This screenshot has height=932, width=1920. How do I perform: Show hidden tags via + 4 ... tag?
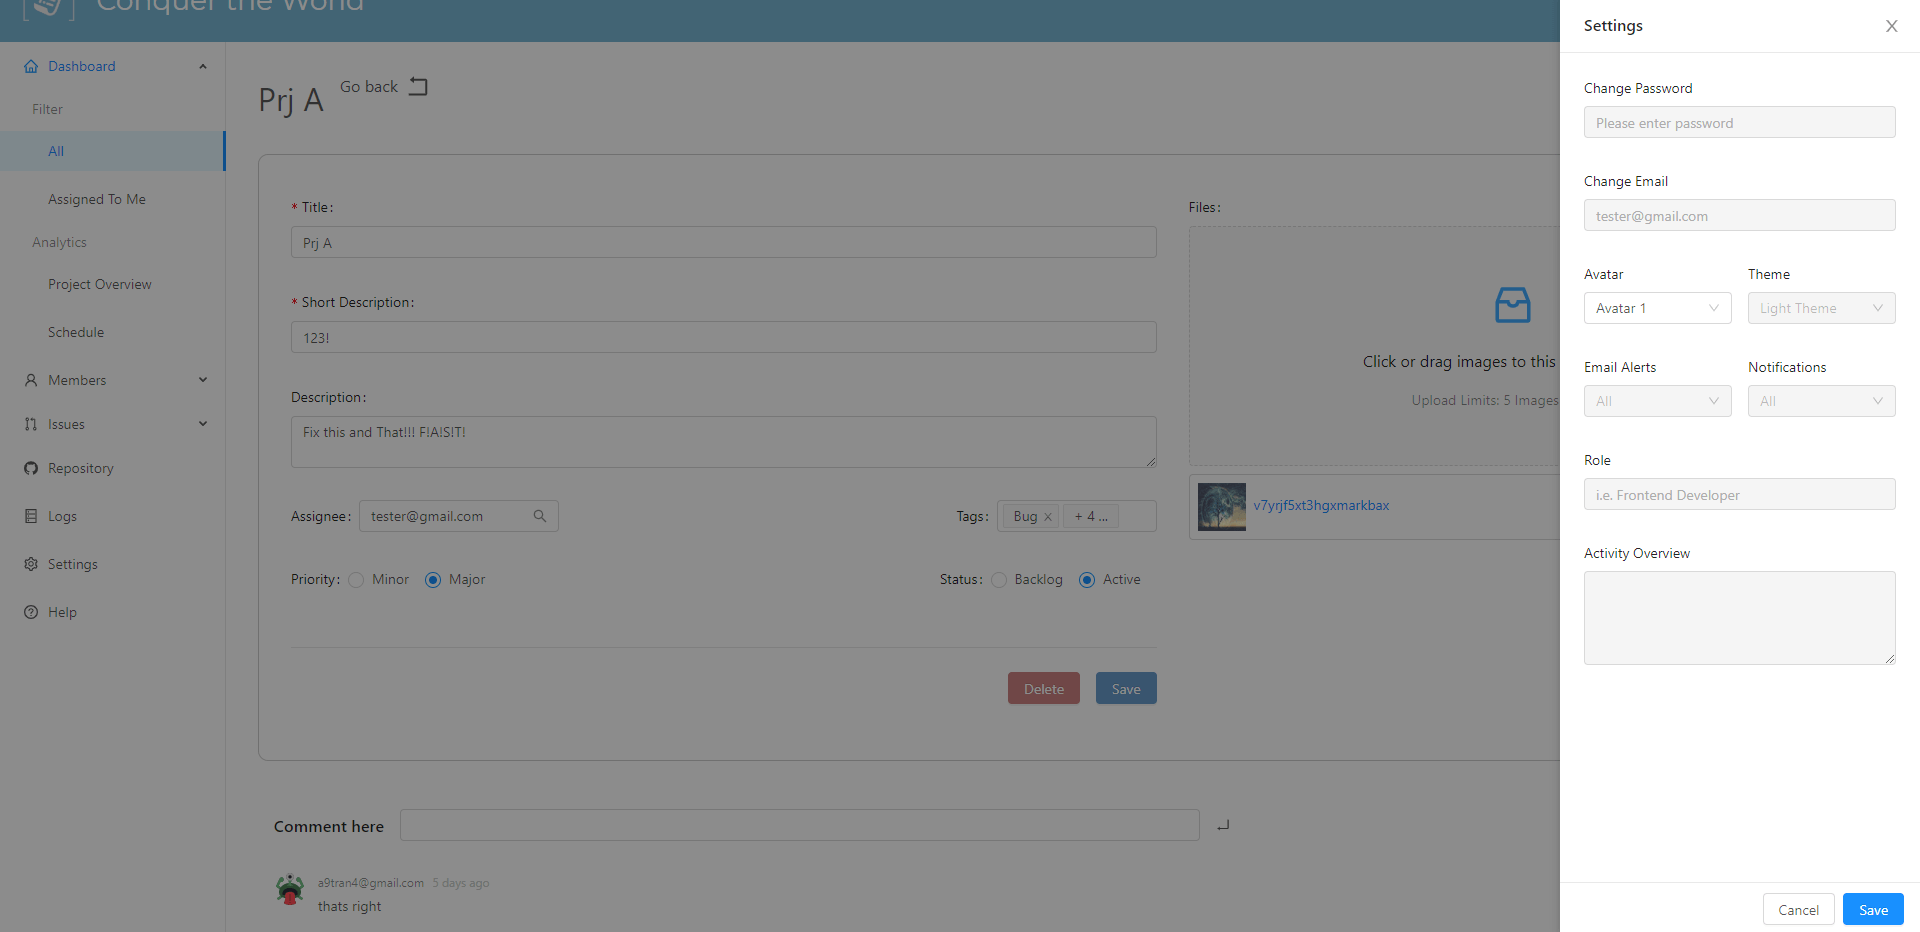coord(1090,516)
